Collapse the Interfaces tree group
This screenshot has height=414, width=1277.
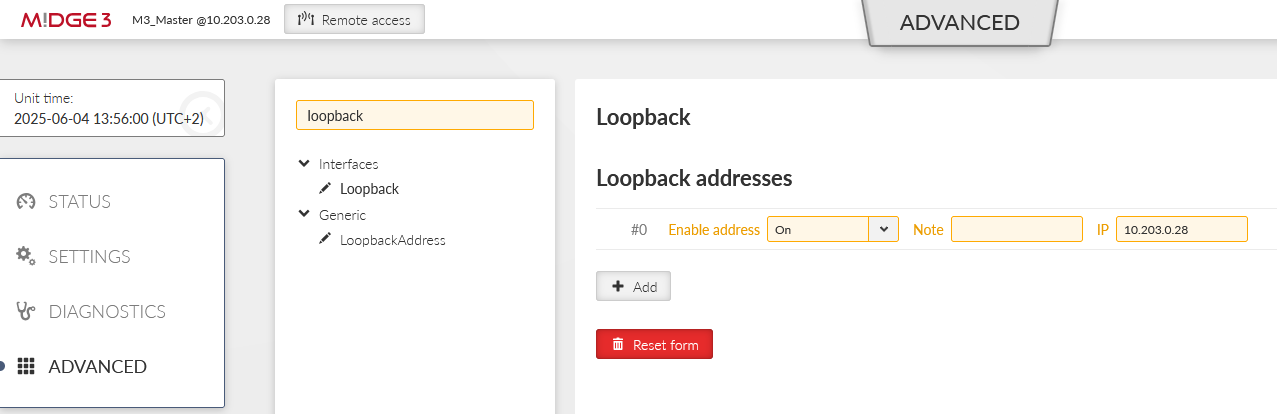coord(304,163)
